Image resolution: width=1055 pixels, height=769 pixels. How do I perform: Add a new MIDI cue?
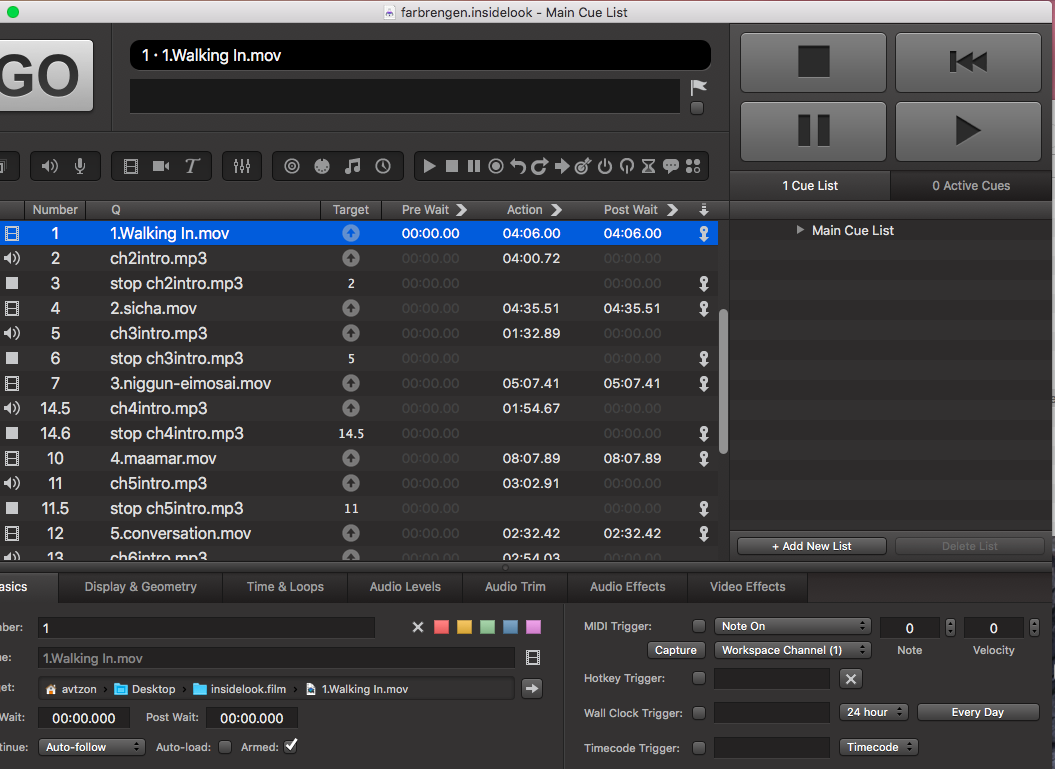(x=322, y=166)
